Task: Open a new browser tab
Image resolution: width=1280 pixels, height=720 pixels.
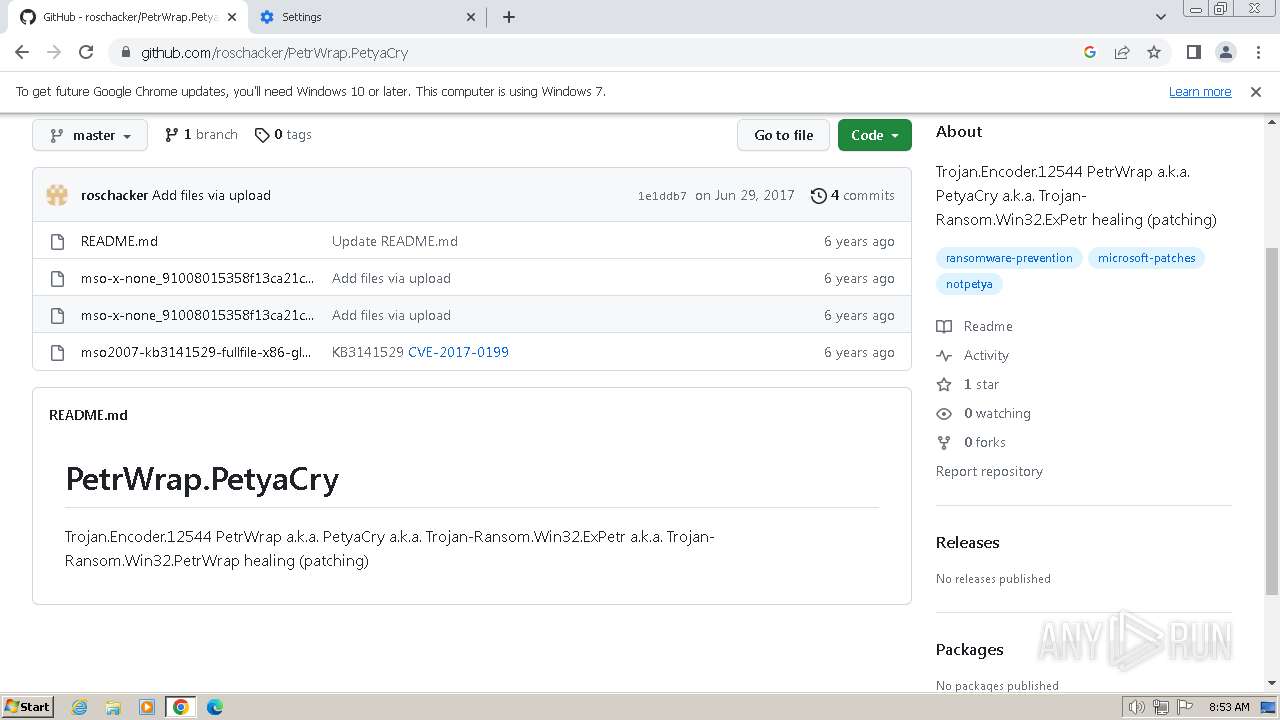Action: click(508, 17)
